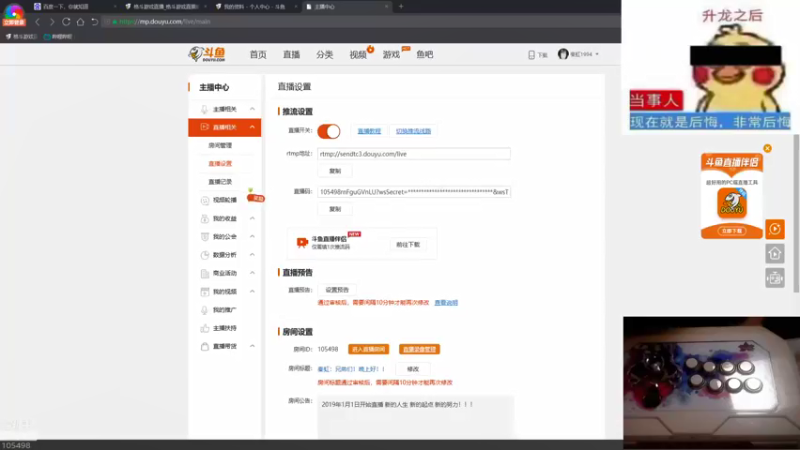The image size is (800, 450).
Task: Click the 切换推流线路 link
Action: point(413,131)
